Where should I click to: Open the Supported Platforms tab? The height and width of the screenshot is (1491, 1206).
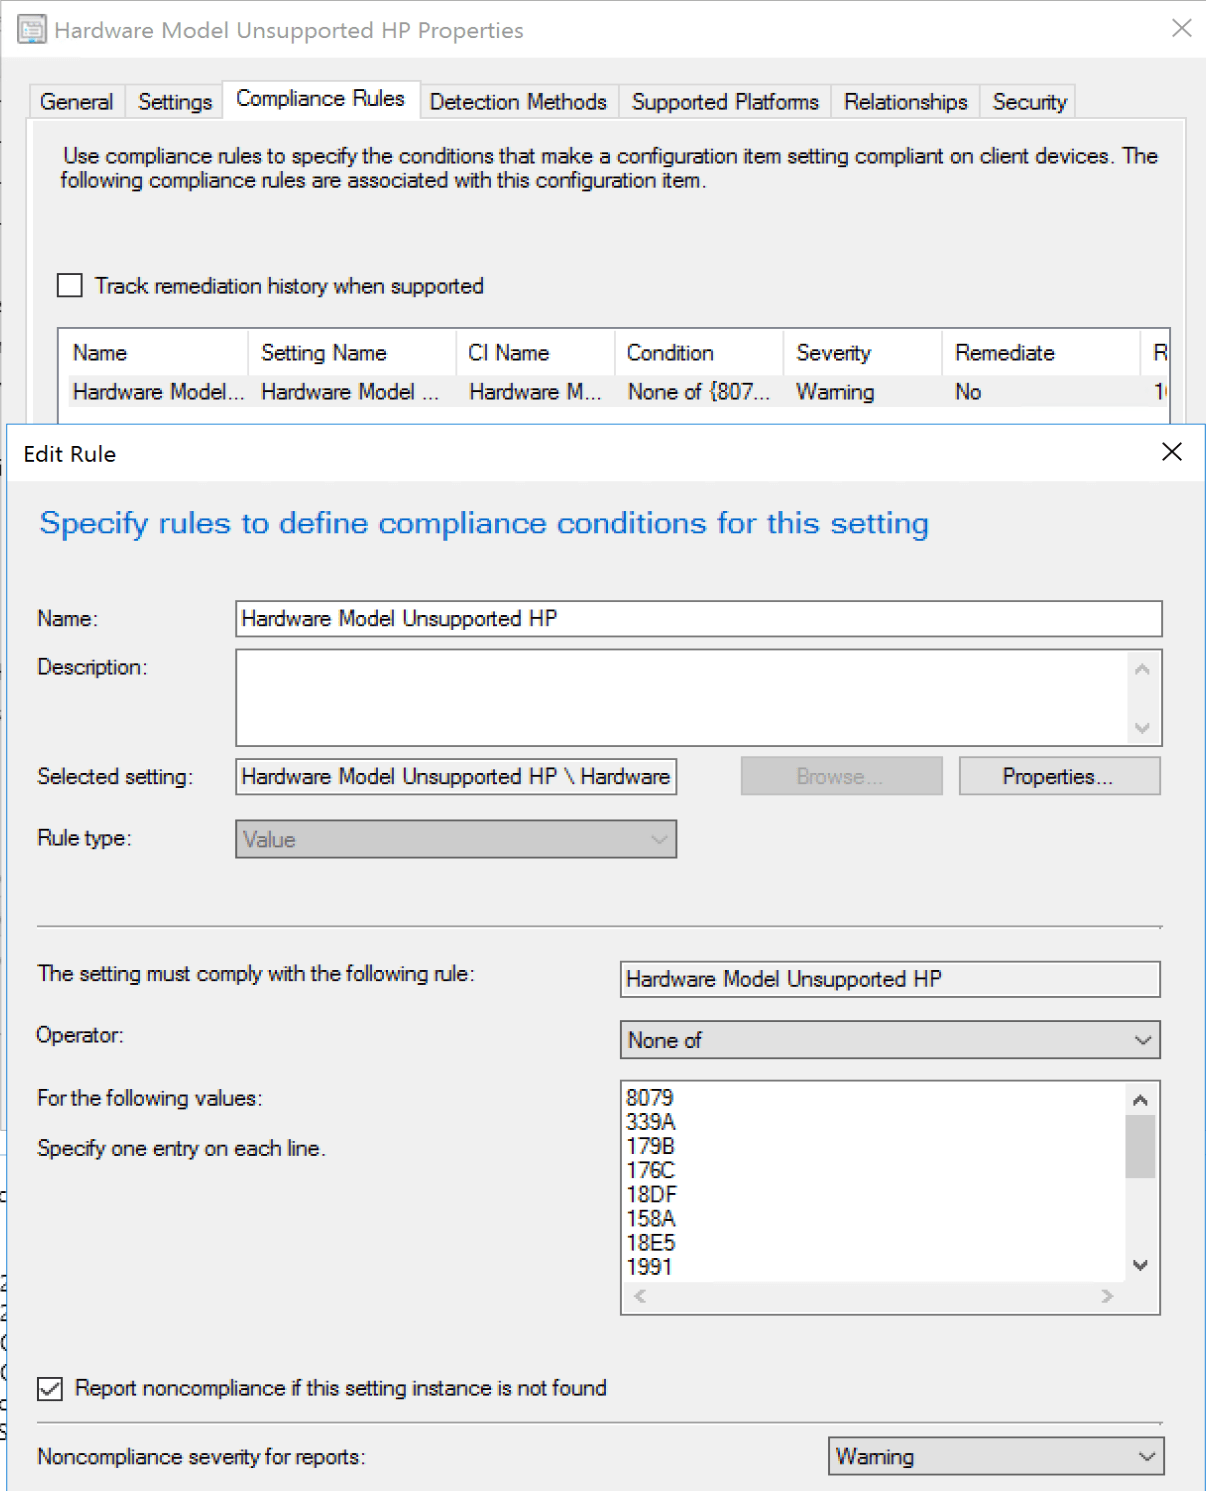pos(725,102)
